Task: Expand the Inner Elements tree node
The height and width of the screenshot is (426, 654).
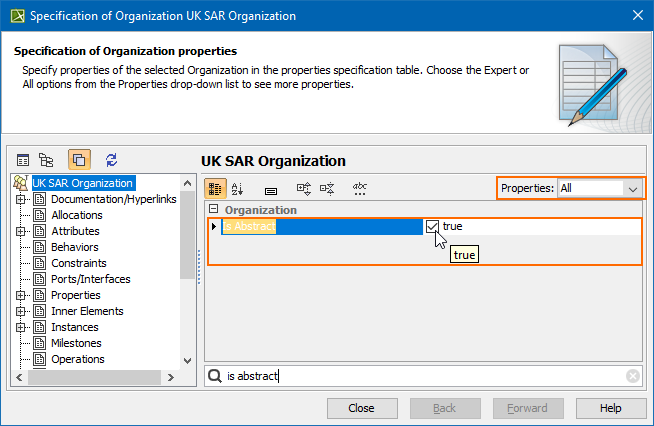Action: 21,311
